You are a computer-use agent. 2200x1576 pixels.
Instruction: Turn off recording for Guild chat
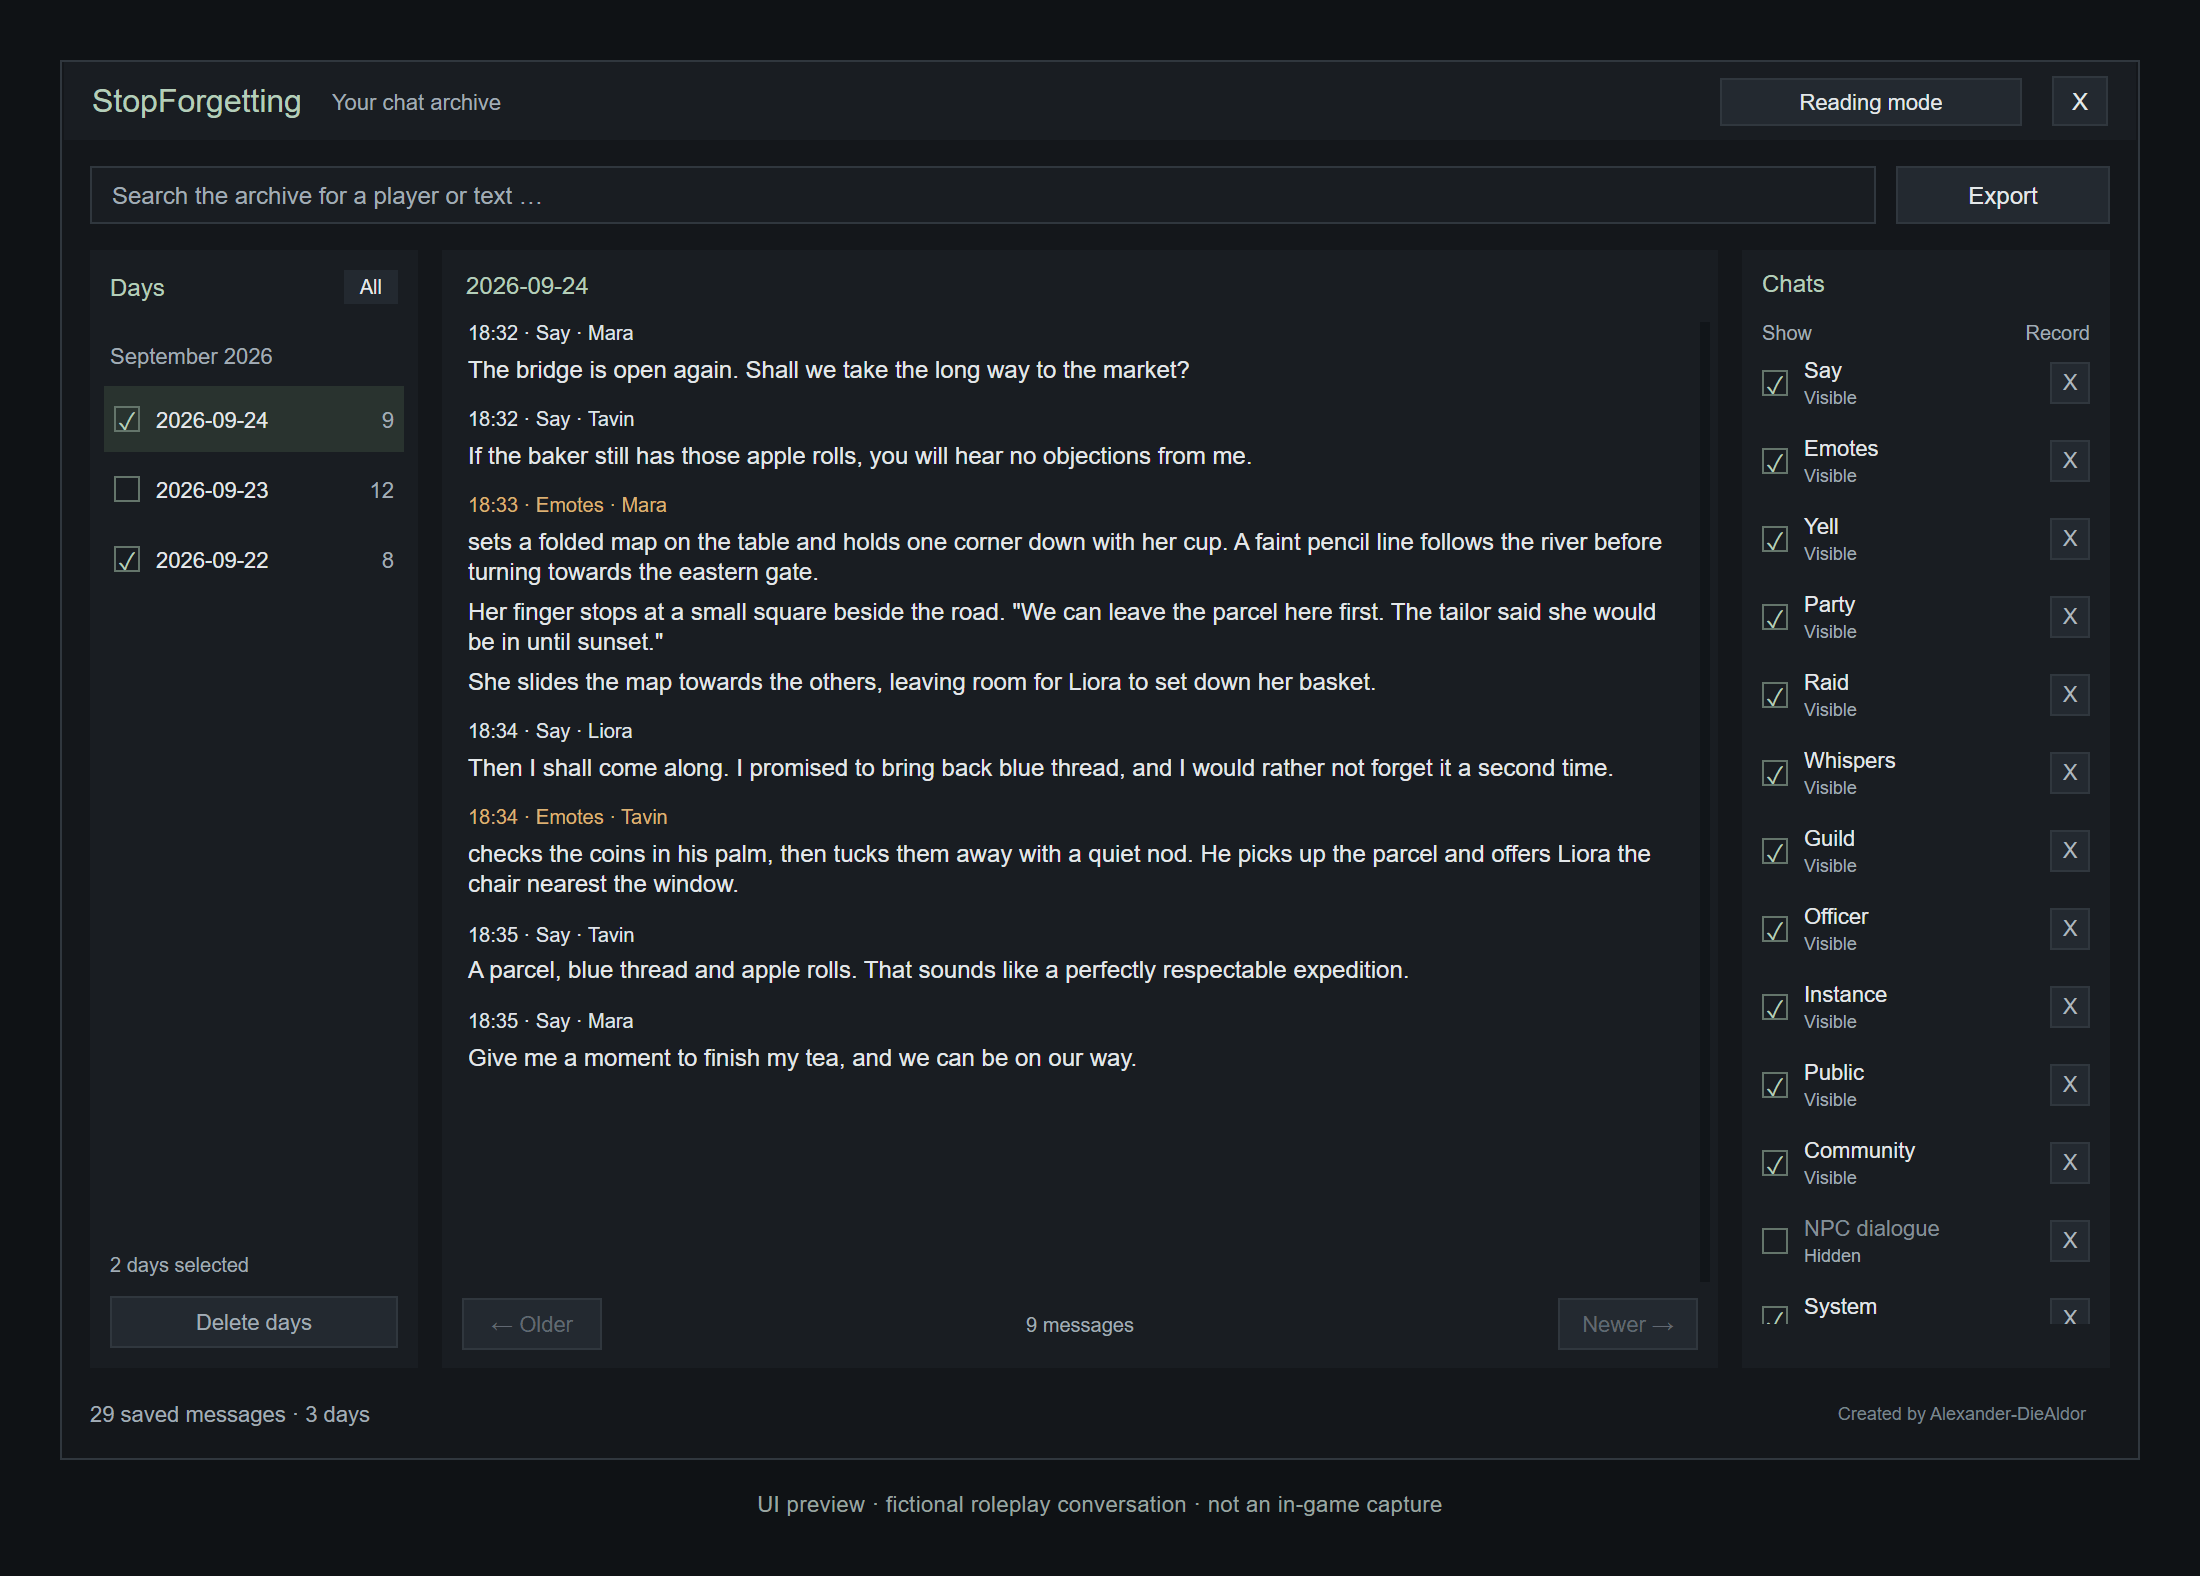pos(2069,851)
